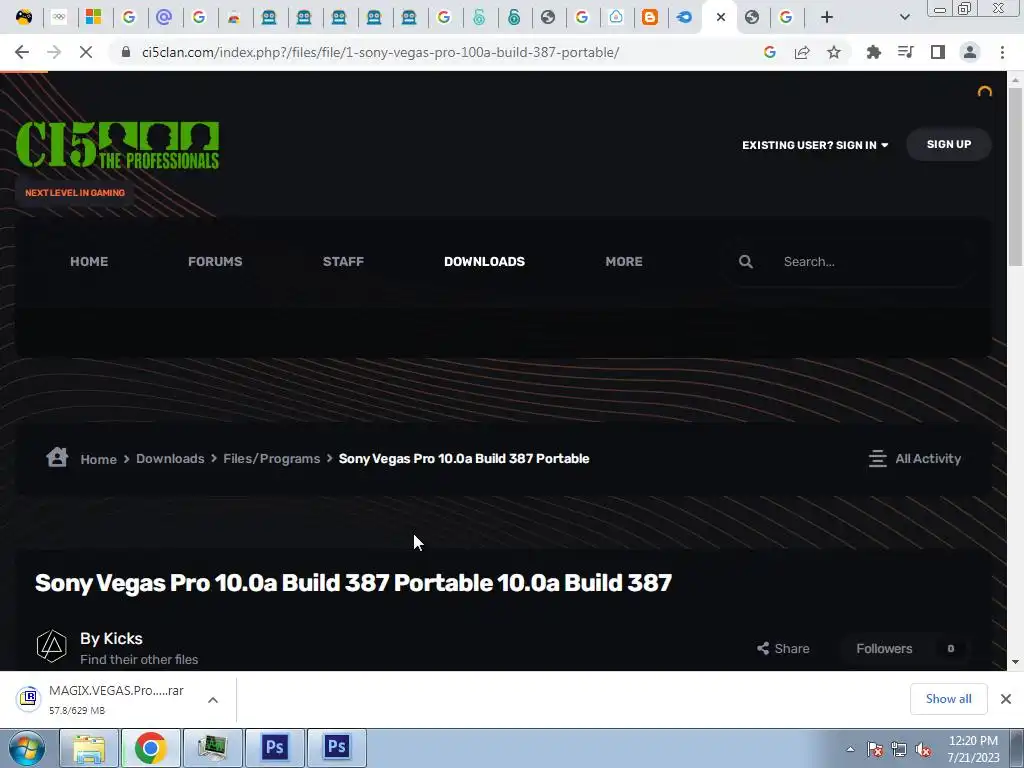Screen dimensions: 1024x768
Task: Close the current active tab
Action: tap(721, 17)
